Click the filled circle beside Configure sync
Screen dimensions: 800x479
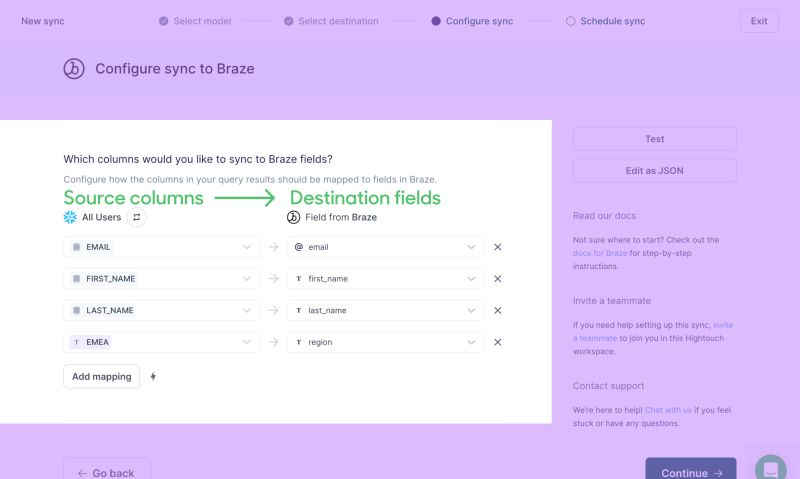436,21
